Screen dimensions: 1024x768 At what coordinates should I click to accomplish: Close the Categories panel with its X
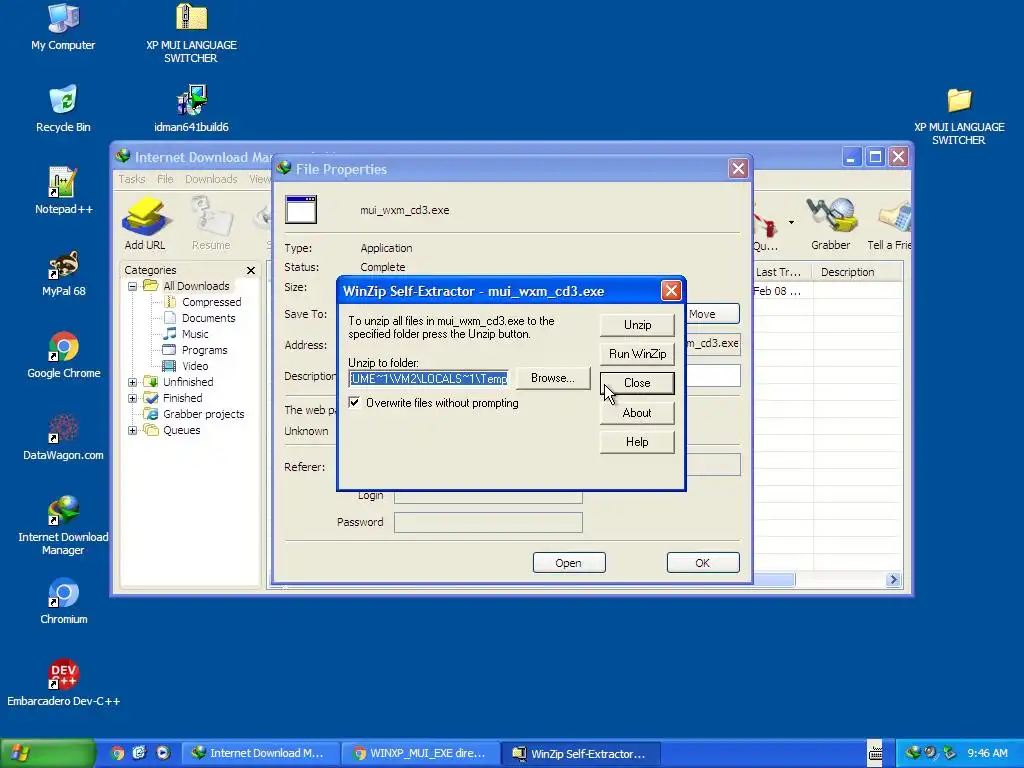click(x=251, y=270)
